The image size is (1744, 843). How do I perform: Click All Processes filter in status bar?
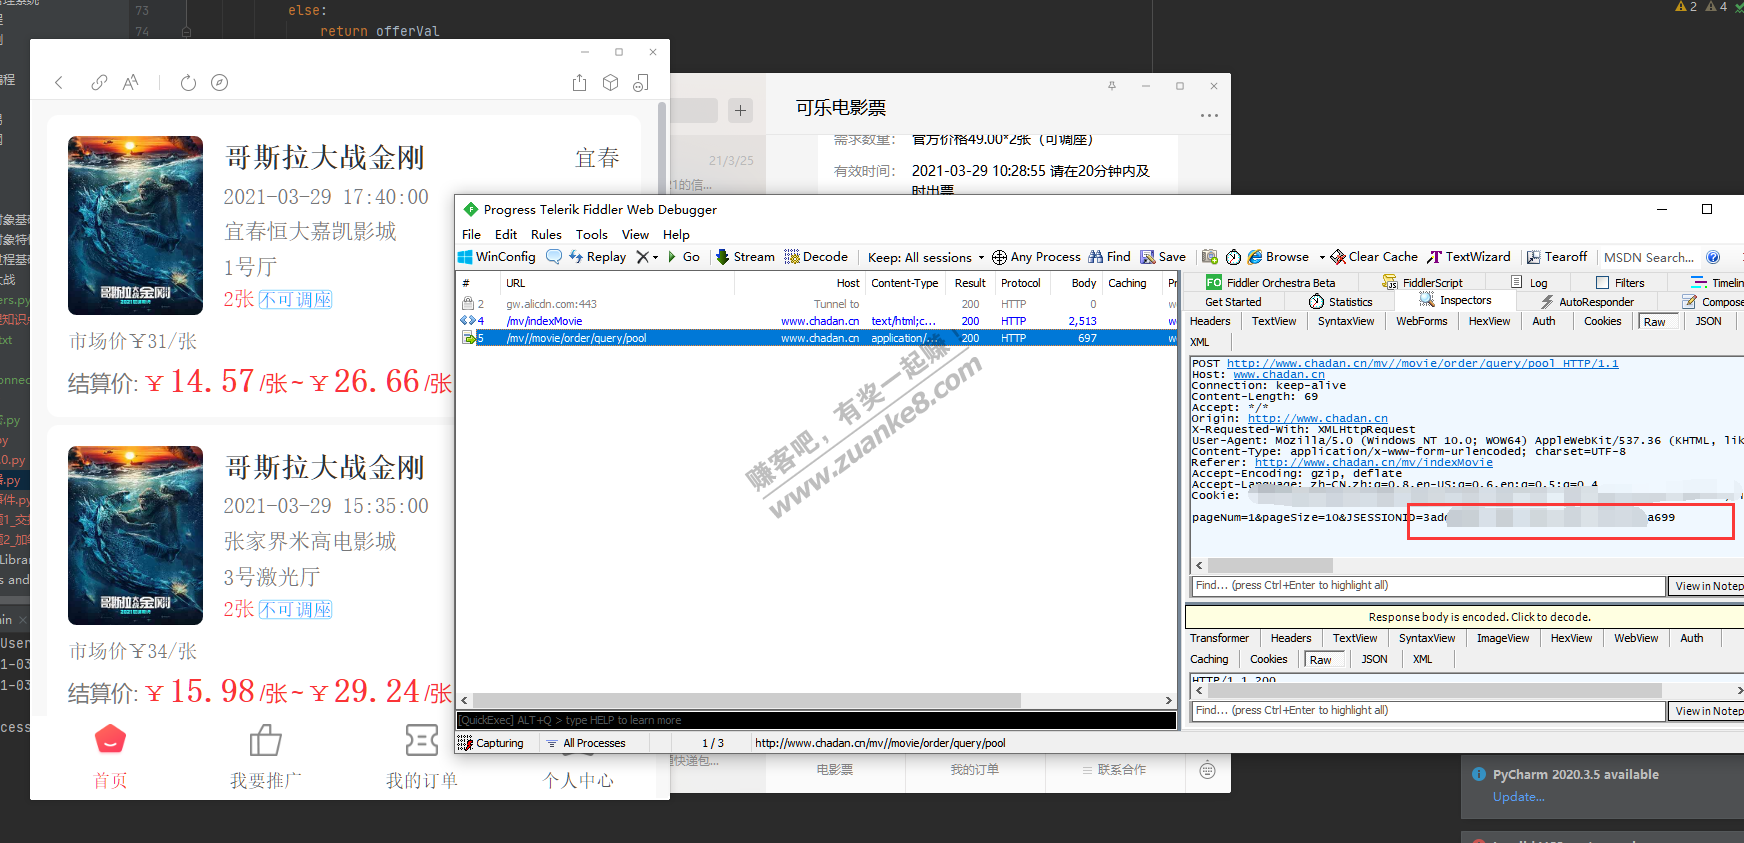(586, 743)
